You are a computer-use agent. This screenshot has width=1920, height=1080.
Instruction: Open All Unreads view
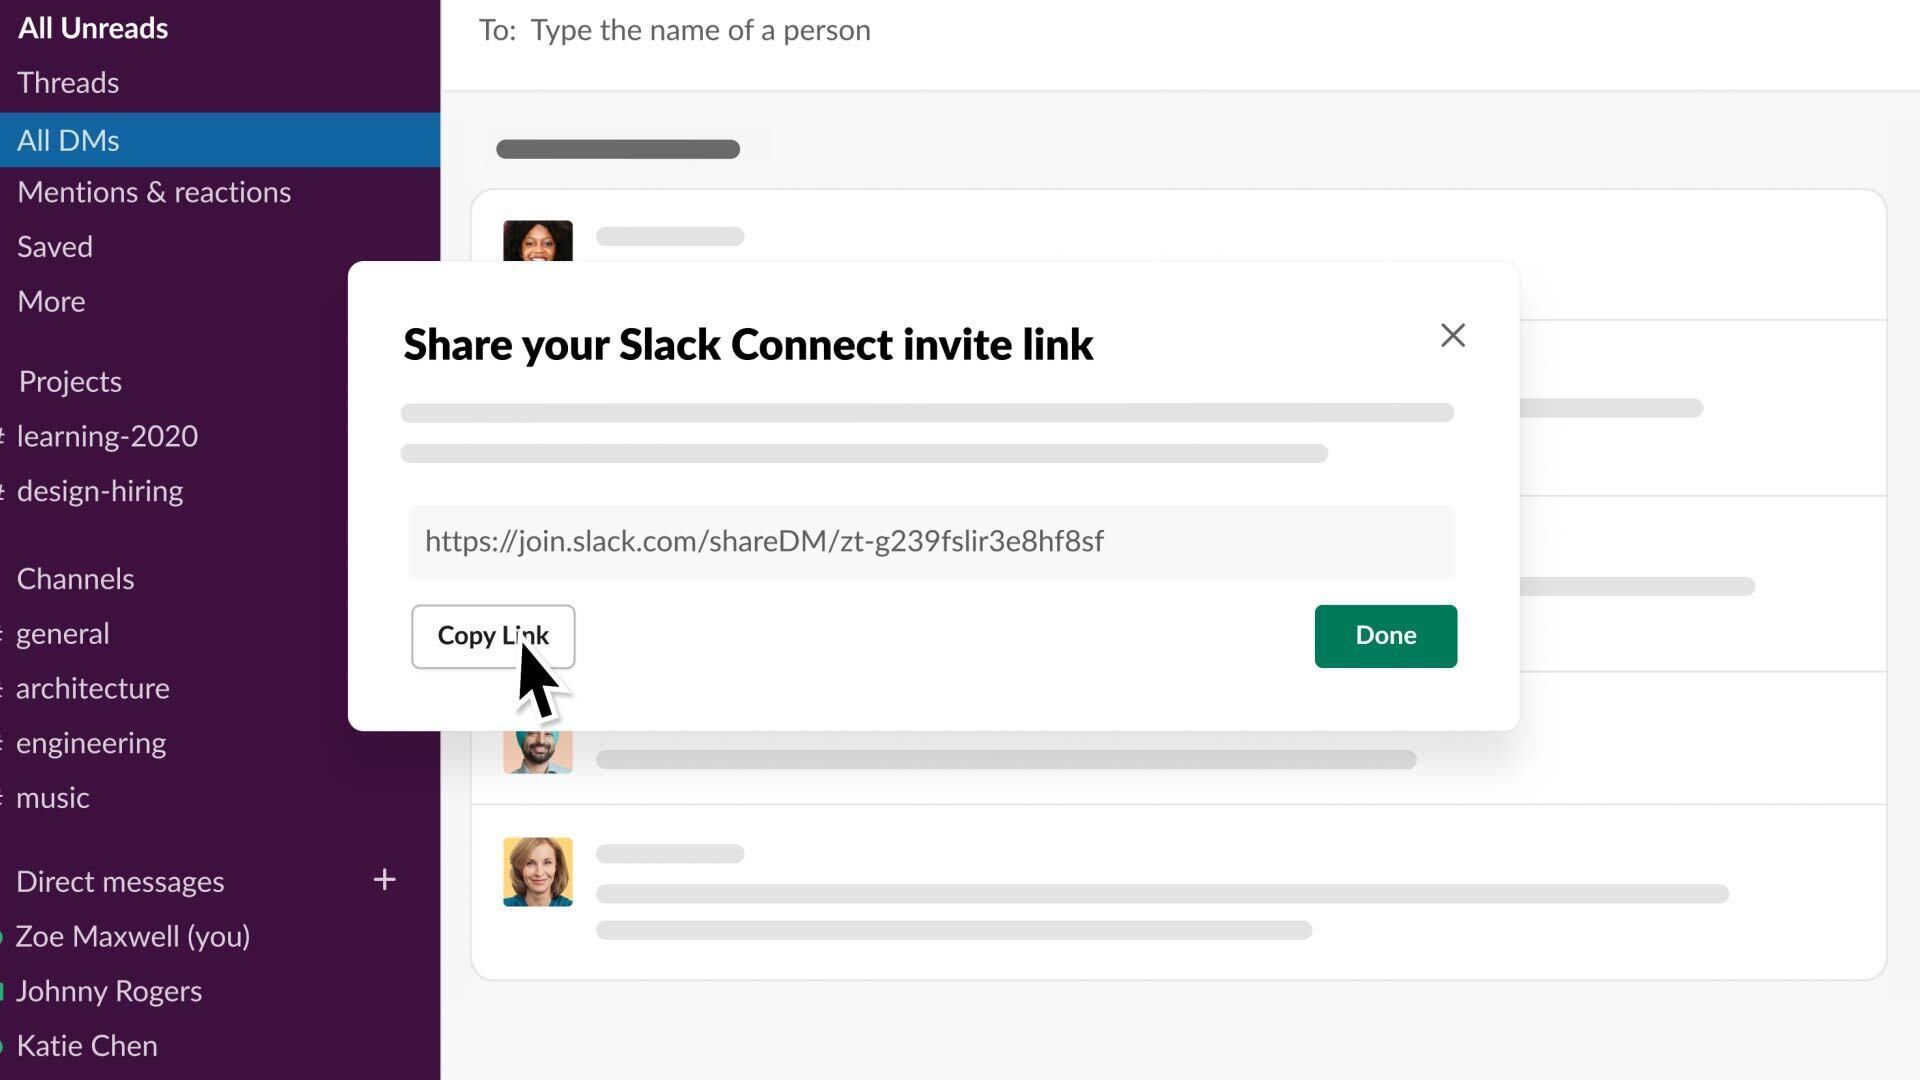[x=92, y=28]
